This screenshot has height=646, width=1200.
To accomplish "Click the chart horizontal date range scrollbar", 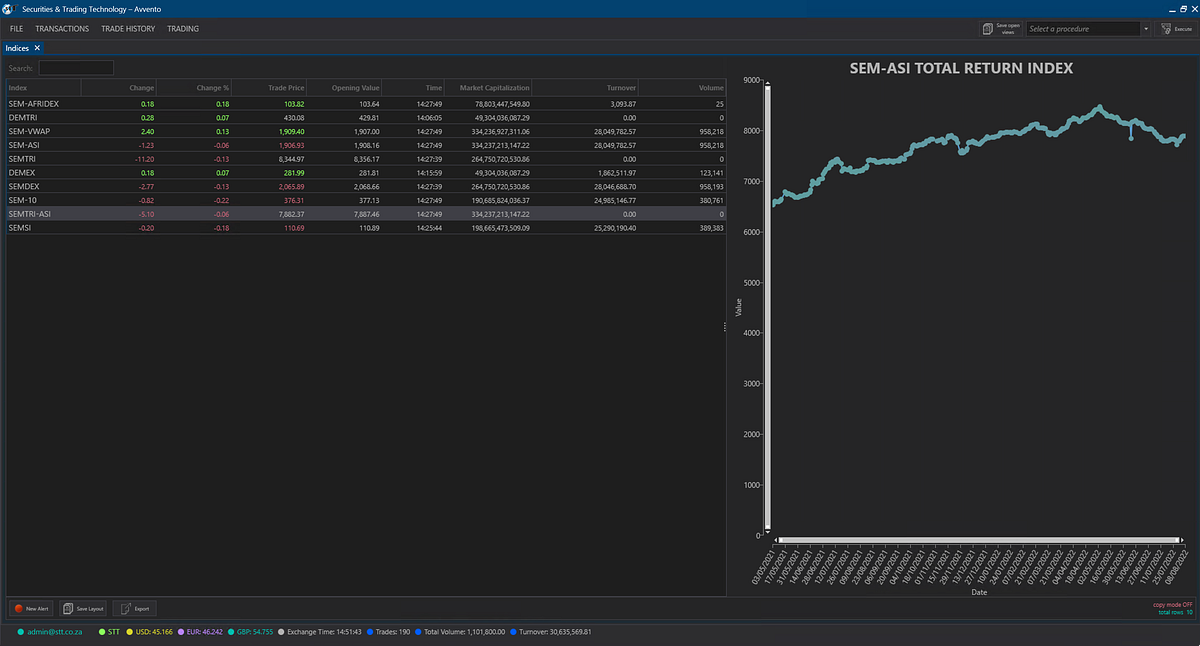I will [979, 540].
